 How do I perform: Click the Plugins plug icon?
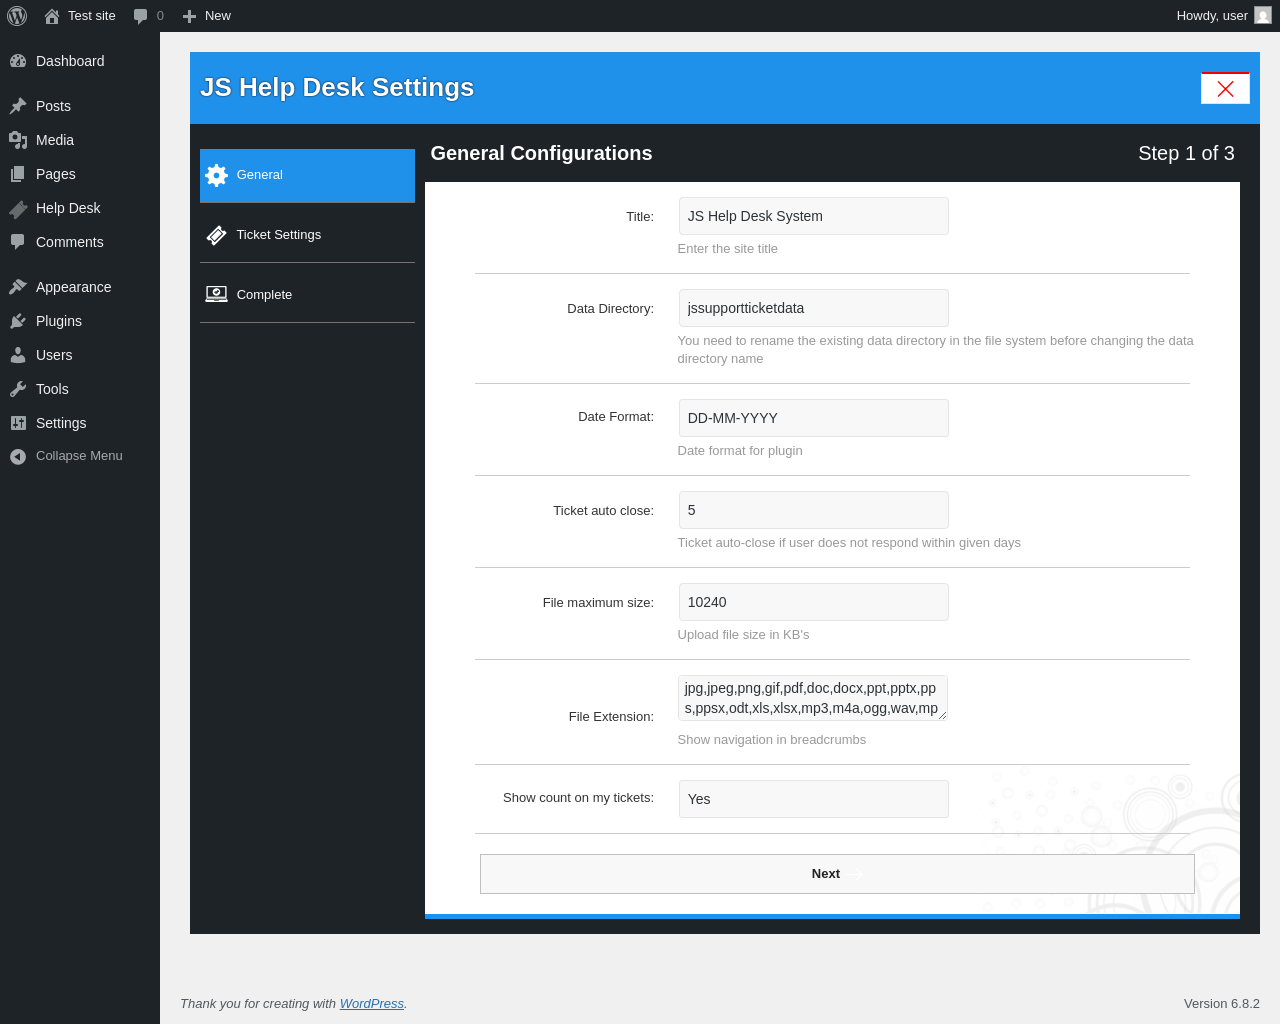pyautogui.click(x=18, y=321)
